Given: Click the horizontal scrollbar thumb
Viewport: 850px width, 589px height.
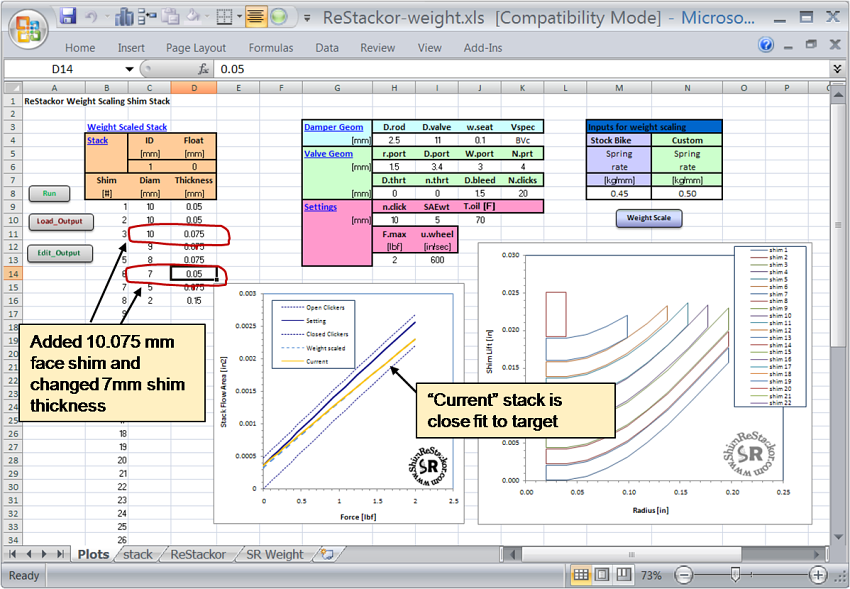Looking at the screenshot, I should [x=632, y=554].
